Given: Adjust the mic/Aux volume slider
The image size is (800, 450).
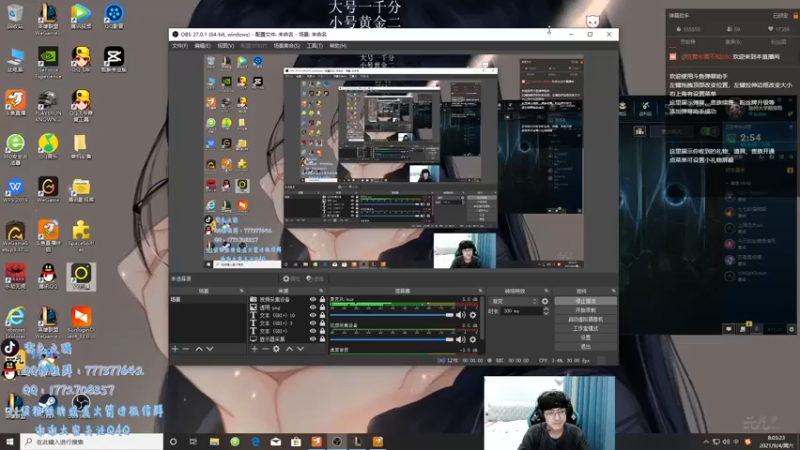Looking at the screenshot, I should pyautogui.click(x=392, y=315).
